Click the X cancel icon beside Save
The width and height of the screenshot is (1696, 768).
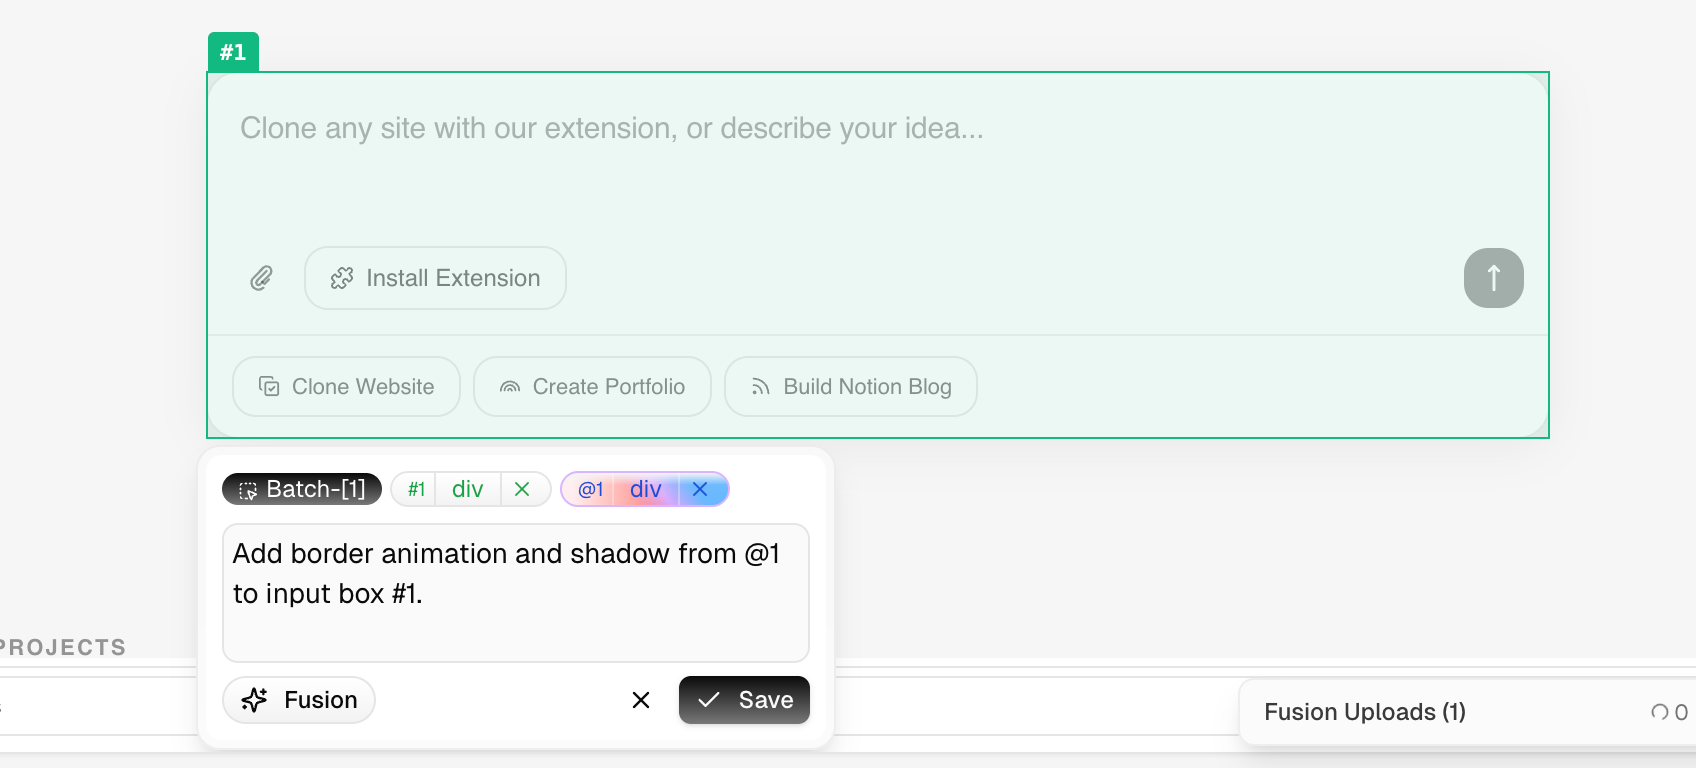pyautogui.click(x=641, y=700)
